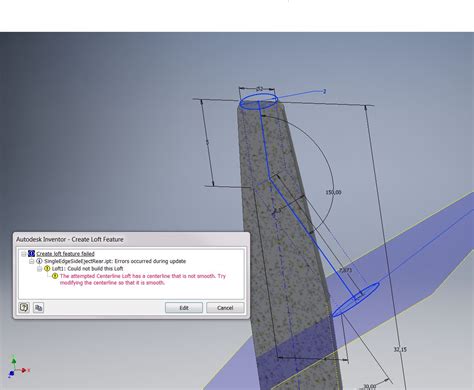Click the blue error icon beside Create loft feature failed

[x=31, y=254]
